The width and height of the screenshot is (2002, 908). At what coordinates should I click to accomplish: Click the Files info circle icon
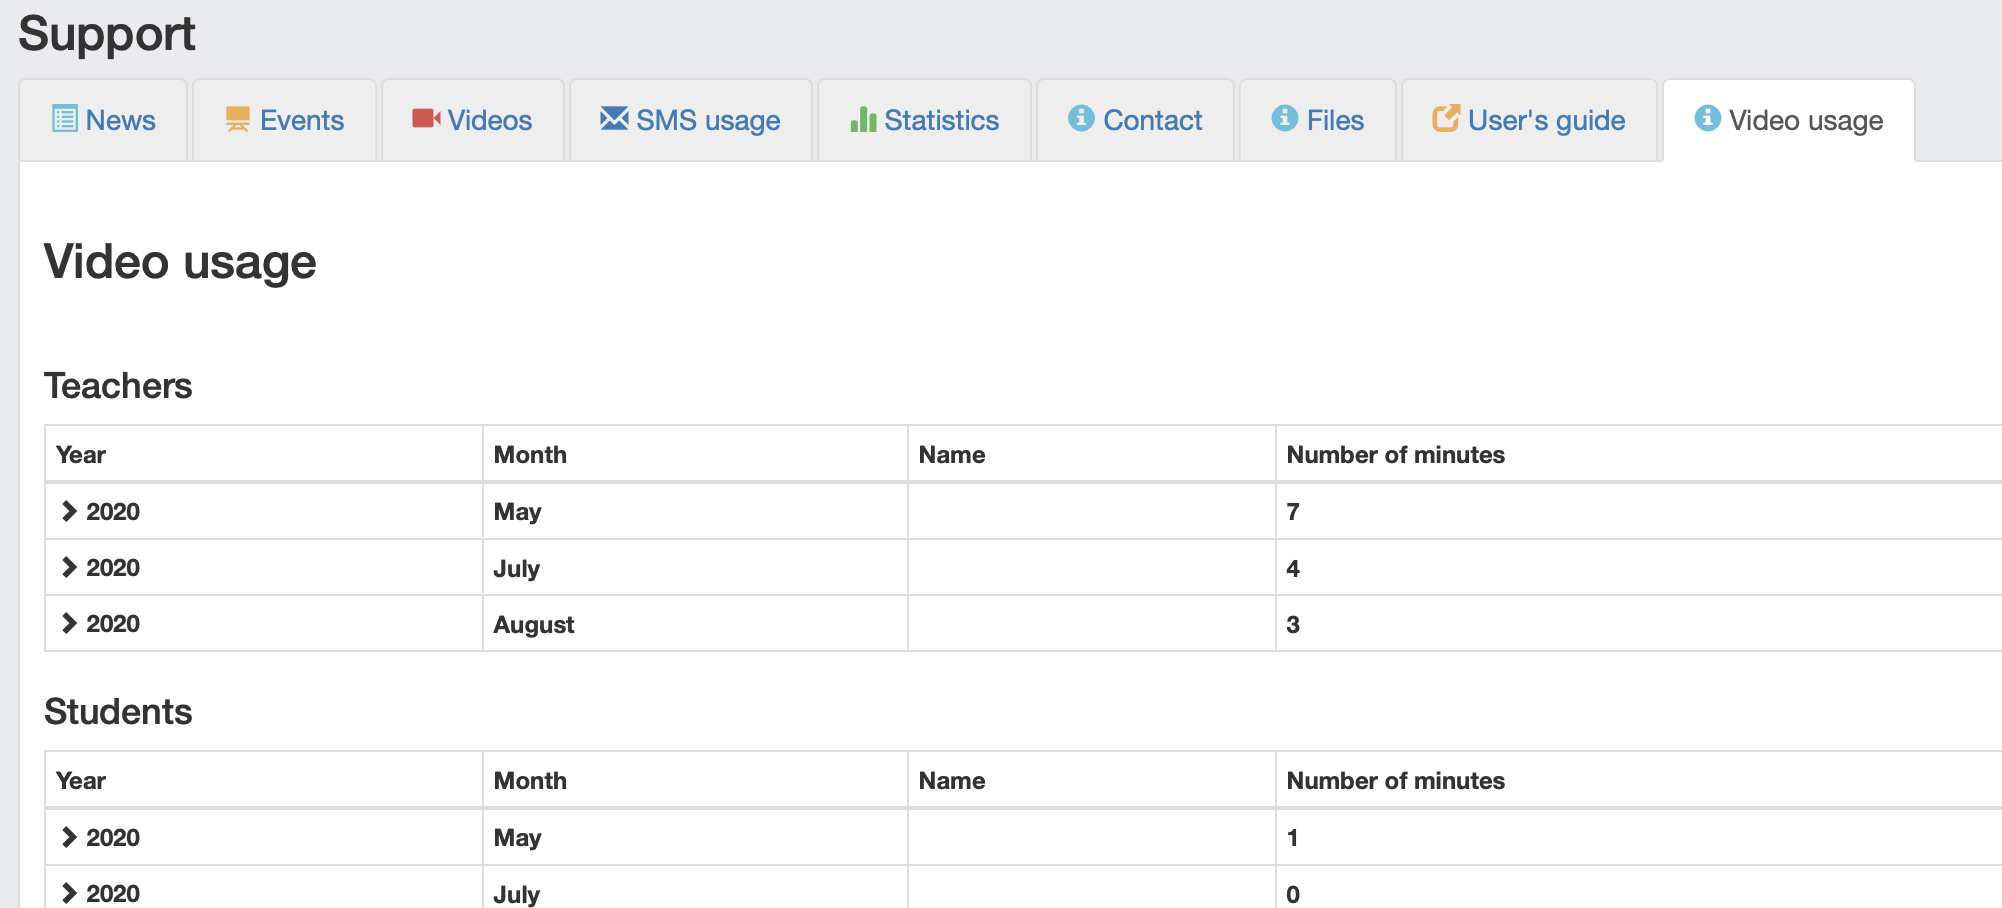click(x=1285, y=118)
